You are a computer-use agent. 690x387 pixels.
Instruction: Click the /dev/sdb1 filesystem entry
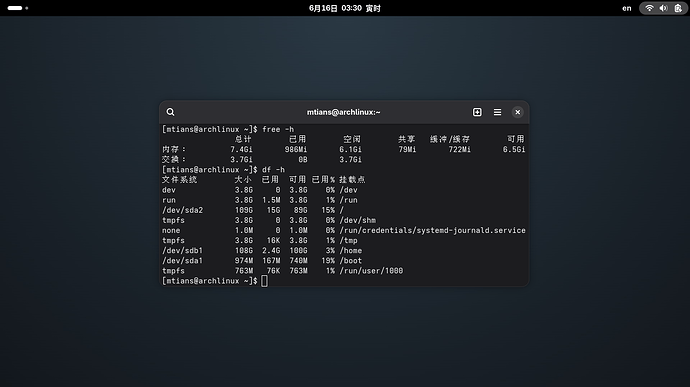[x=183, y=251]
